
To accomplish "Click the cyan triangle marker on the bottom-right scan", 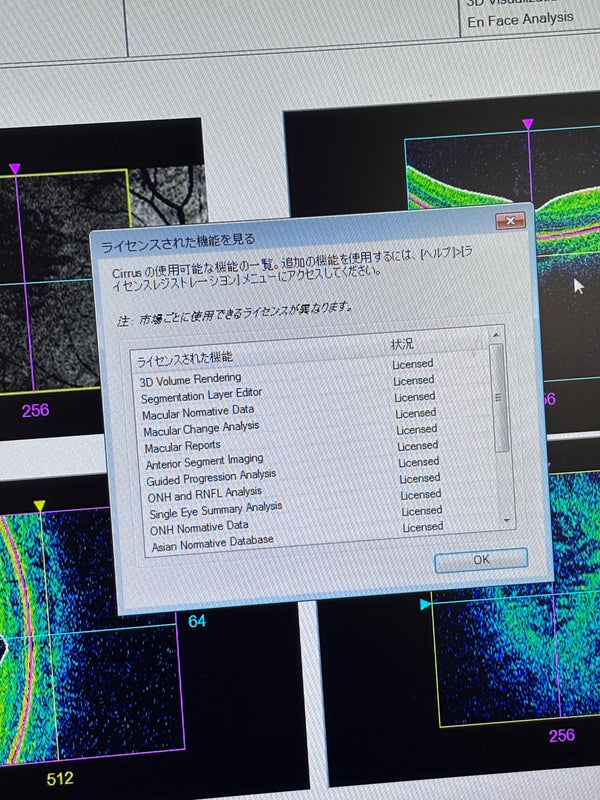I will (x=425, y=604).
